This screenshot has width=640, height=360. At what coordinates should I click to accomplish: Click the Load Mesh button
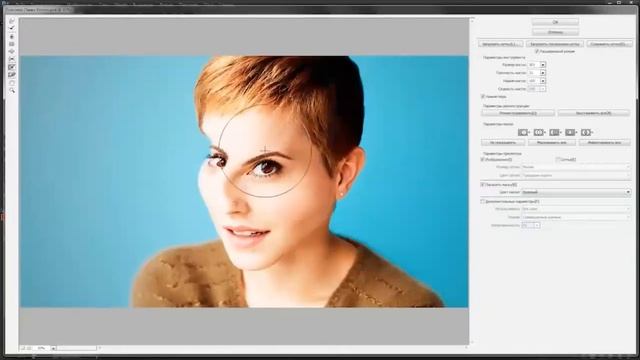point(501,44)
